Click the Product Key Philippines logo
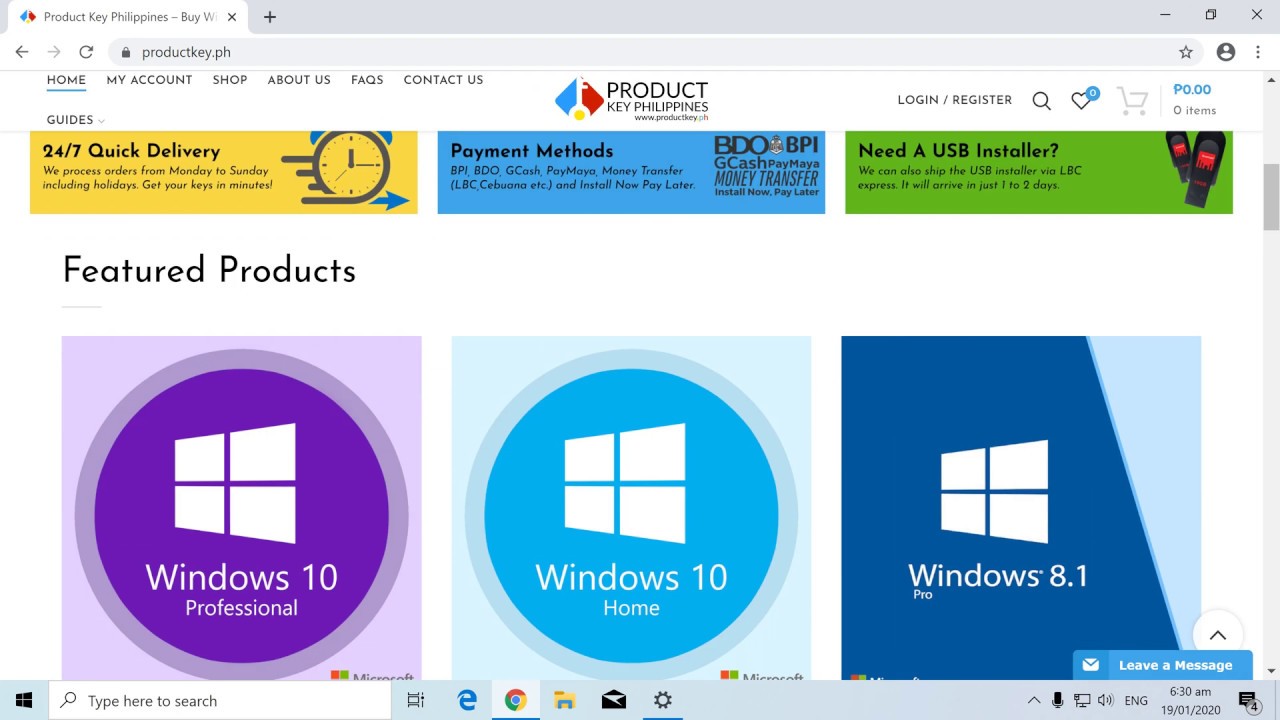 pos(632,100)
